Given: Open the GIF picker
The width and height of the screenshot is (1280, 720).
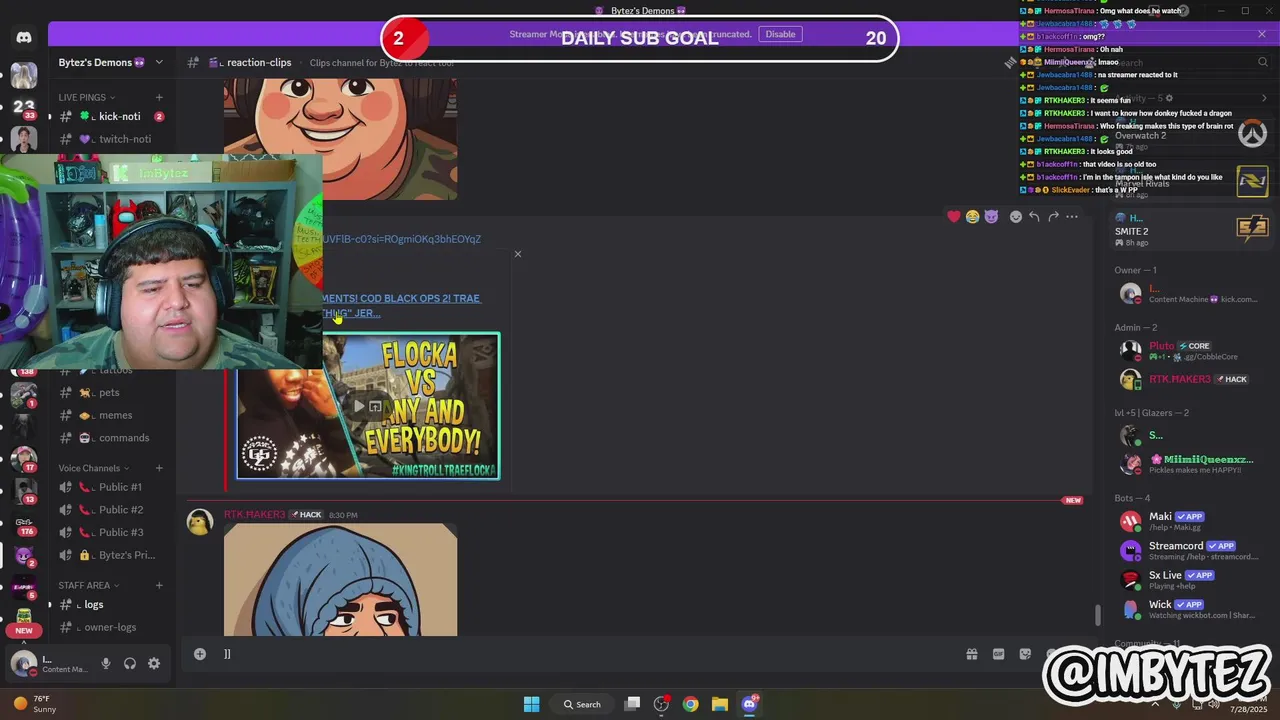Looking at the screenshot, I should [998, 654].
